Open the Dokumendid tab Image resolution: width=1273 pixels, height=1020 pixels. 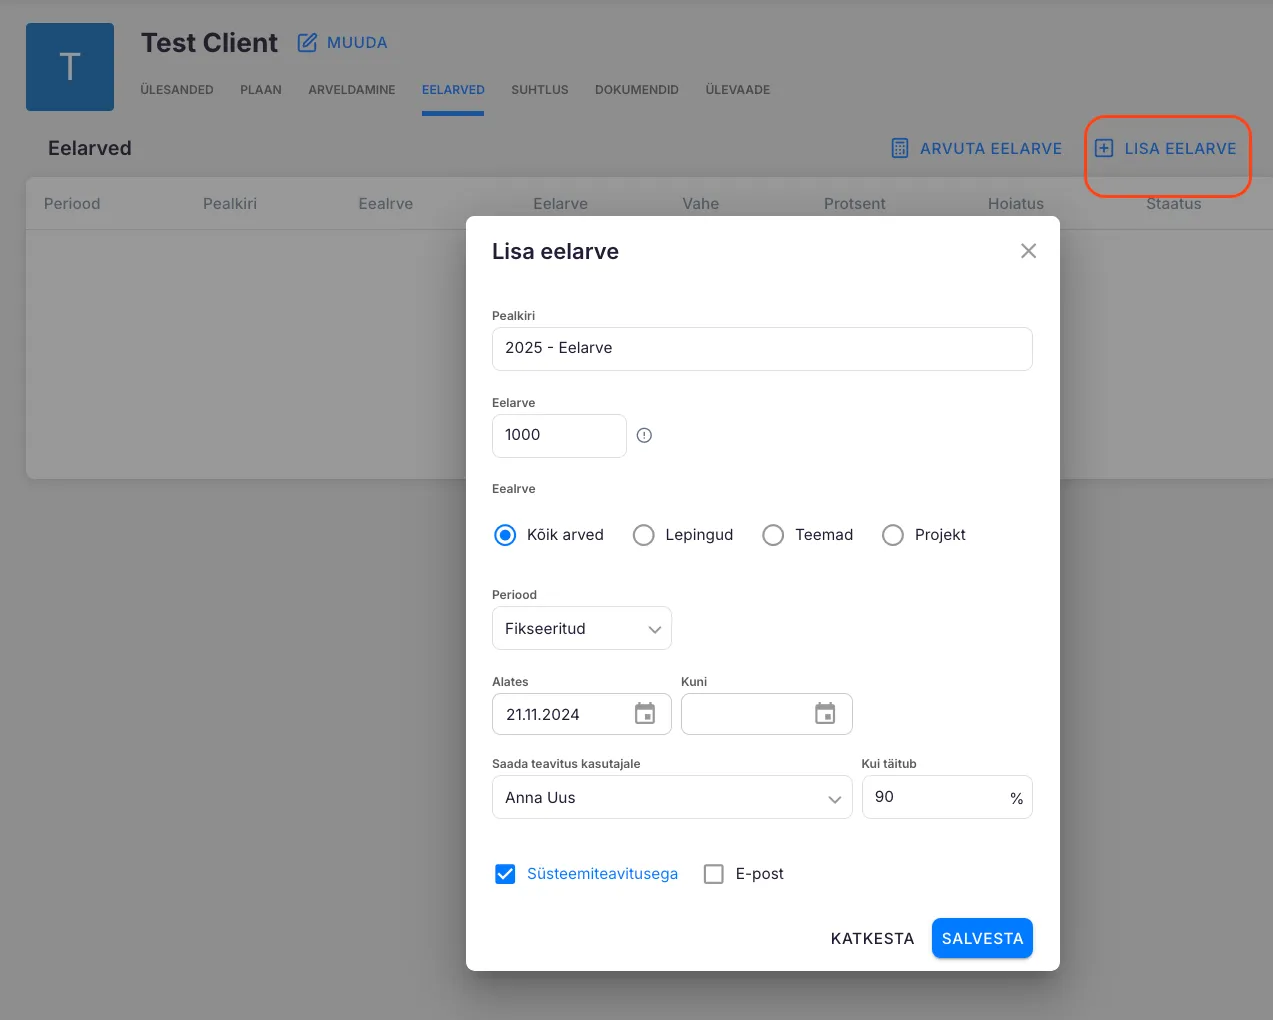[x=636, y=90]
